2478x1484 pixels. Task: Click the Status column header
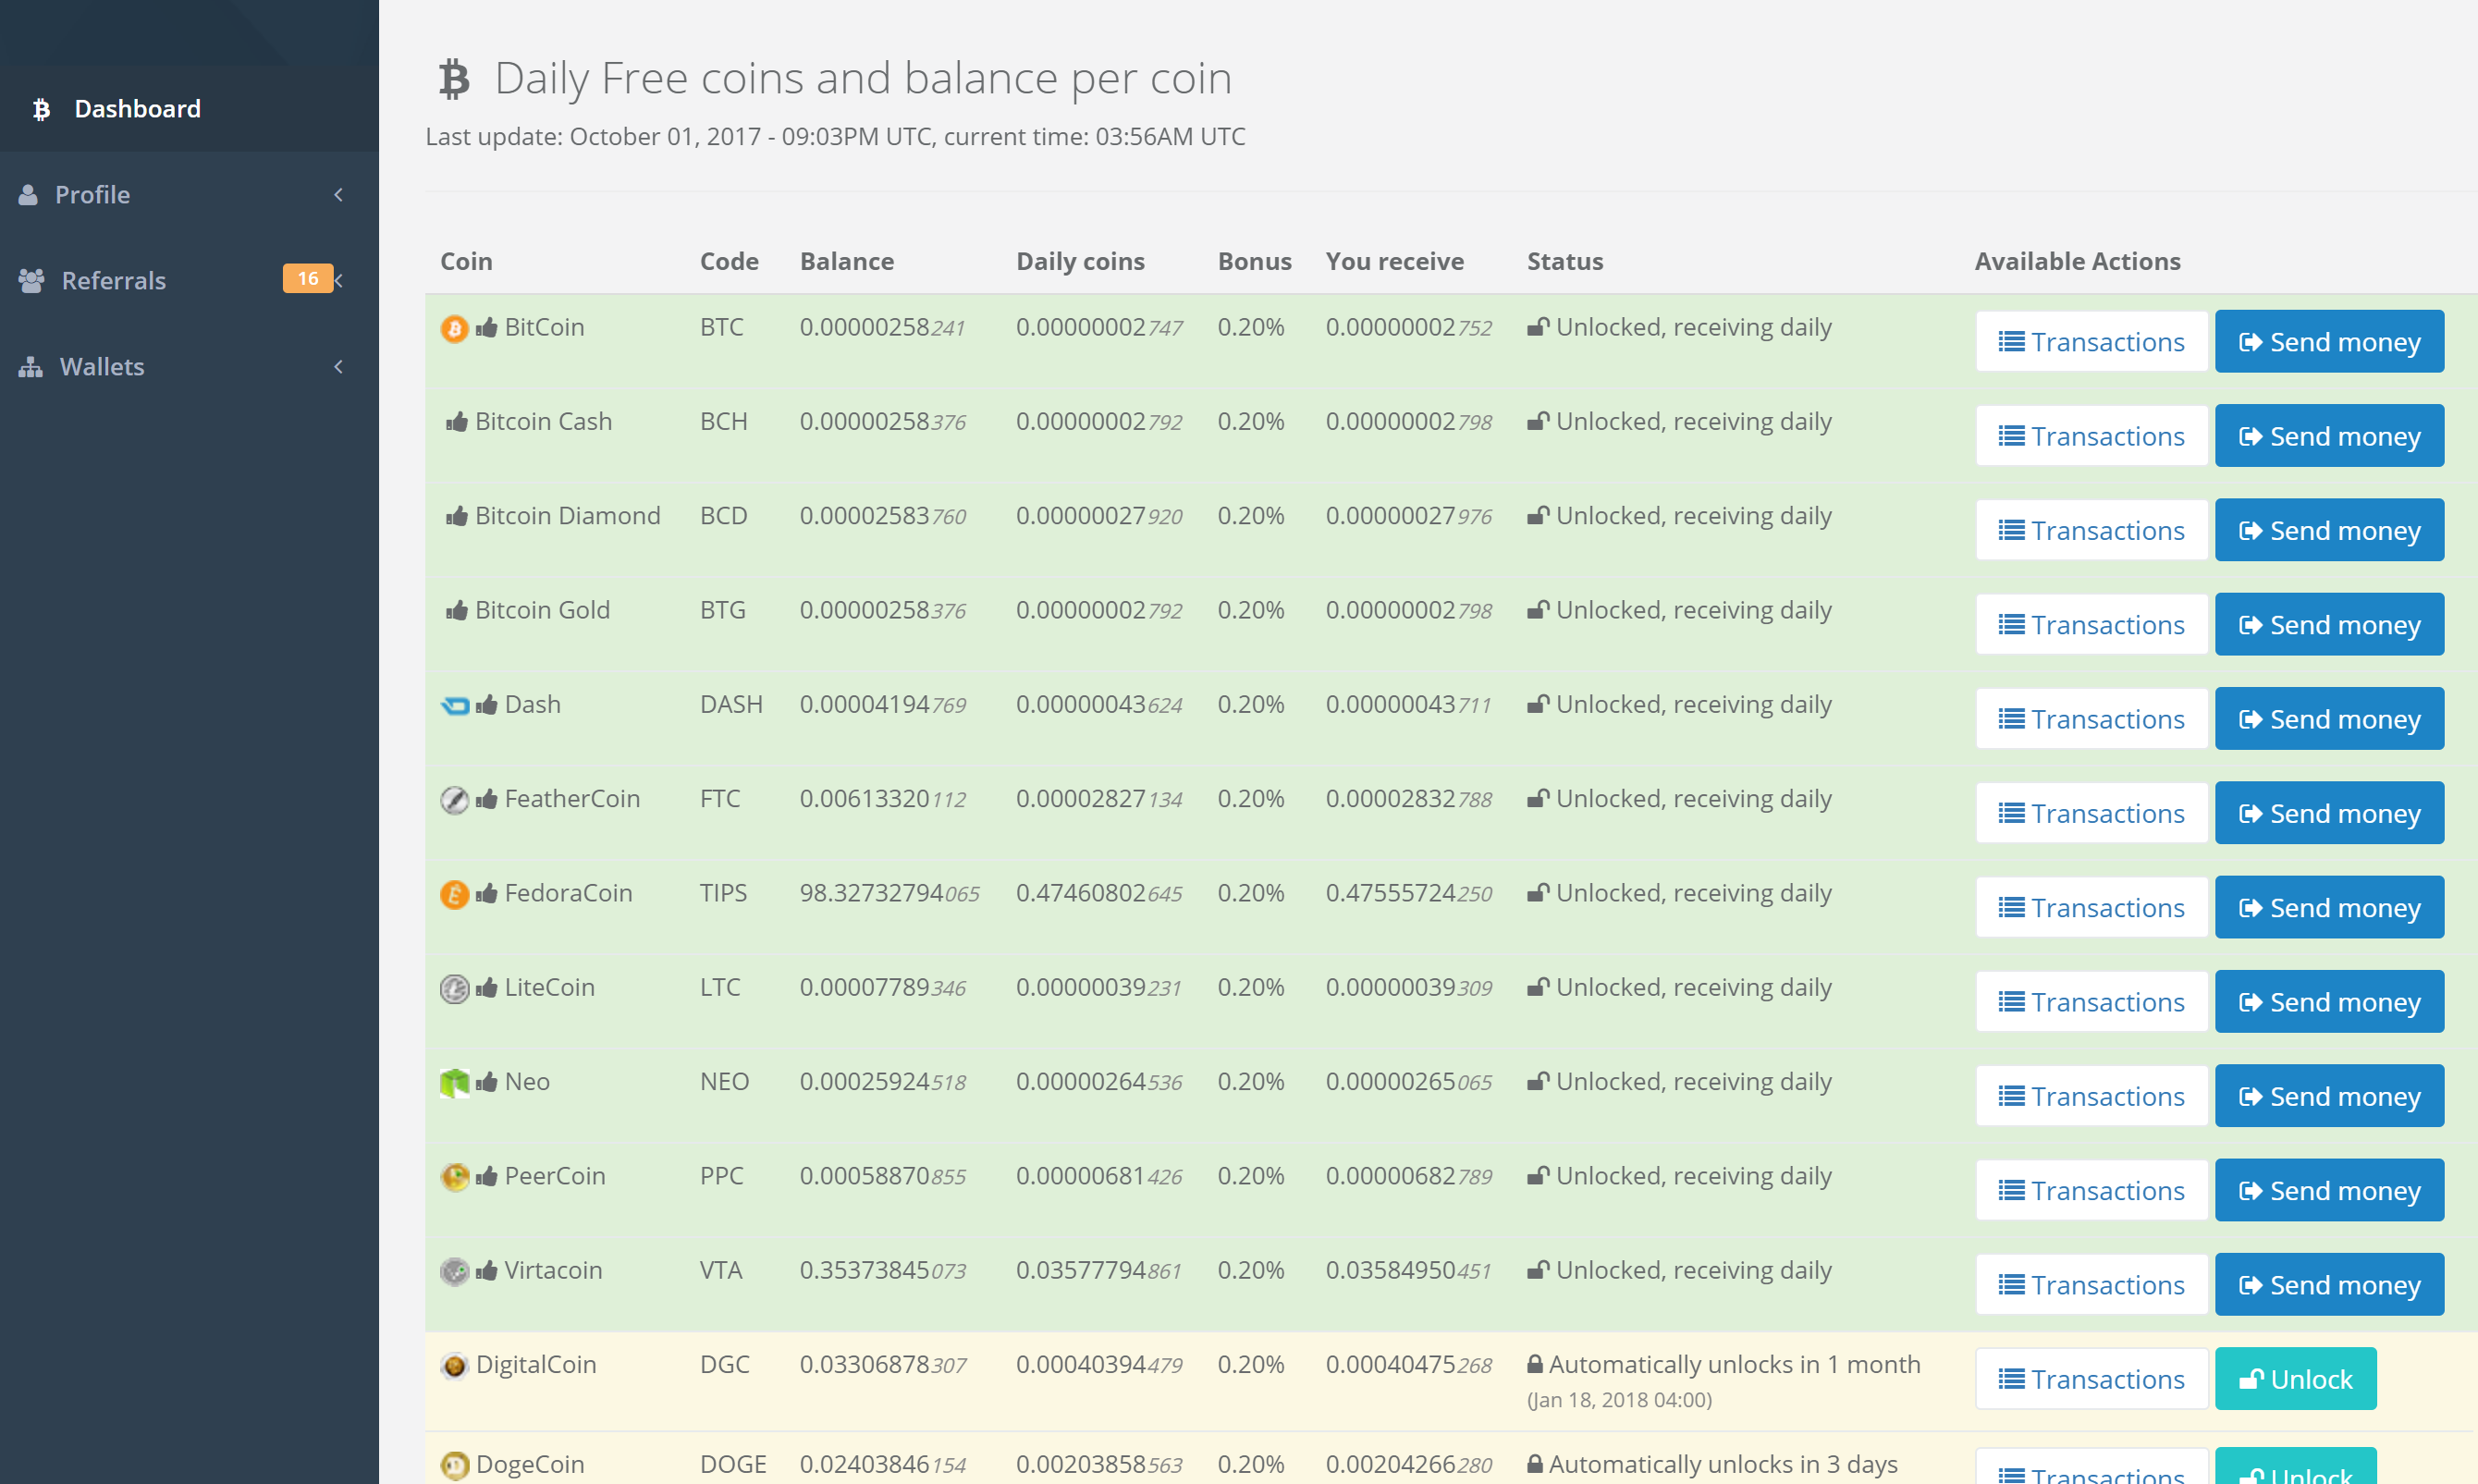click(x=1564, y=262)
